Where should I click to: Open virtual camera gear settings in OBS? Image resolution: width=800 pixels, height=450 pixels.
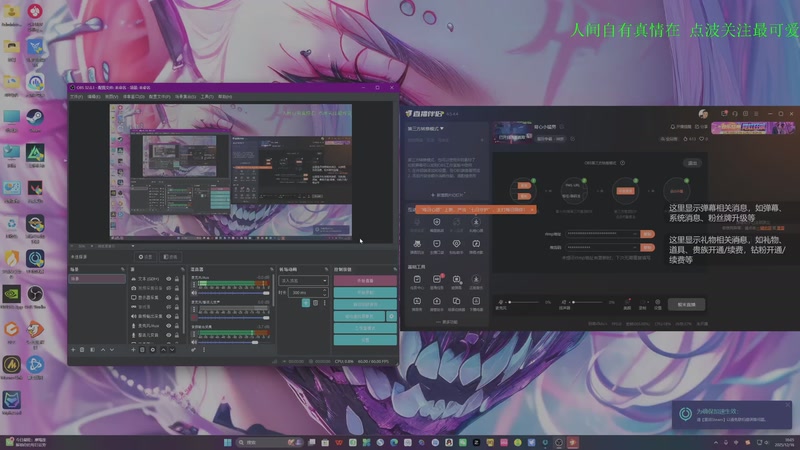391,316
